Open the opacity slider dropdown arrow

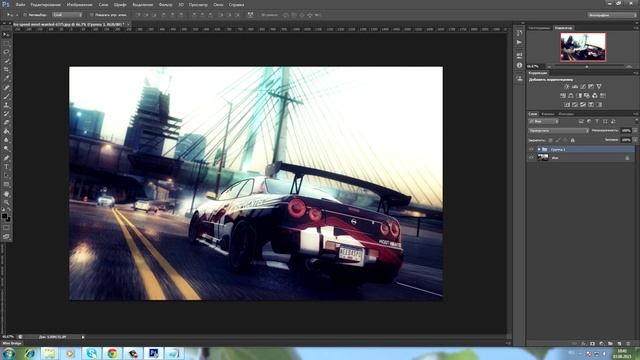point(635,131)
